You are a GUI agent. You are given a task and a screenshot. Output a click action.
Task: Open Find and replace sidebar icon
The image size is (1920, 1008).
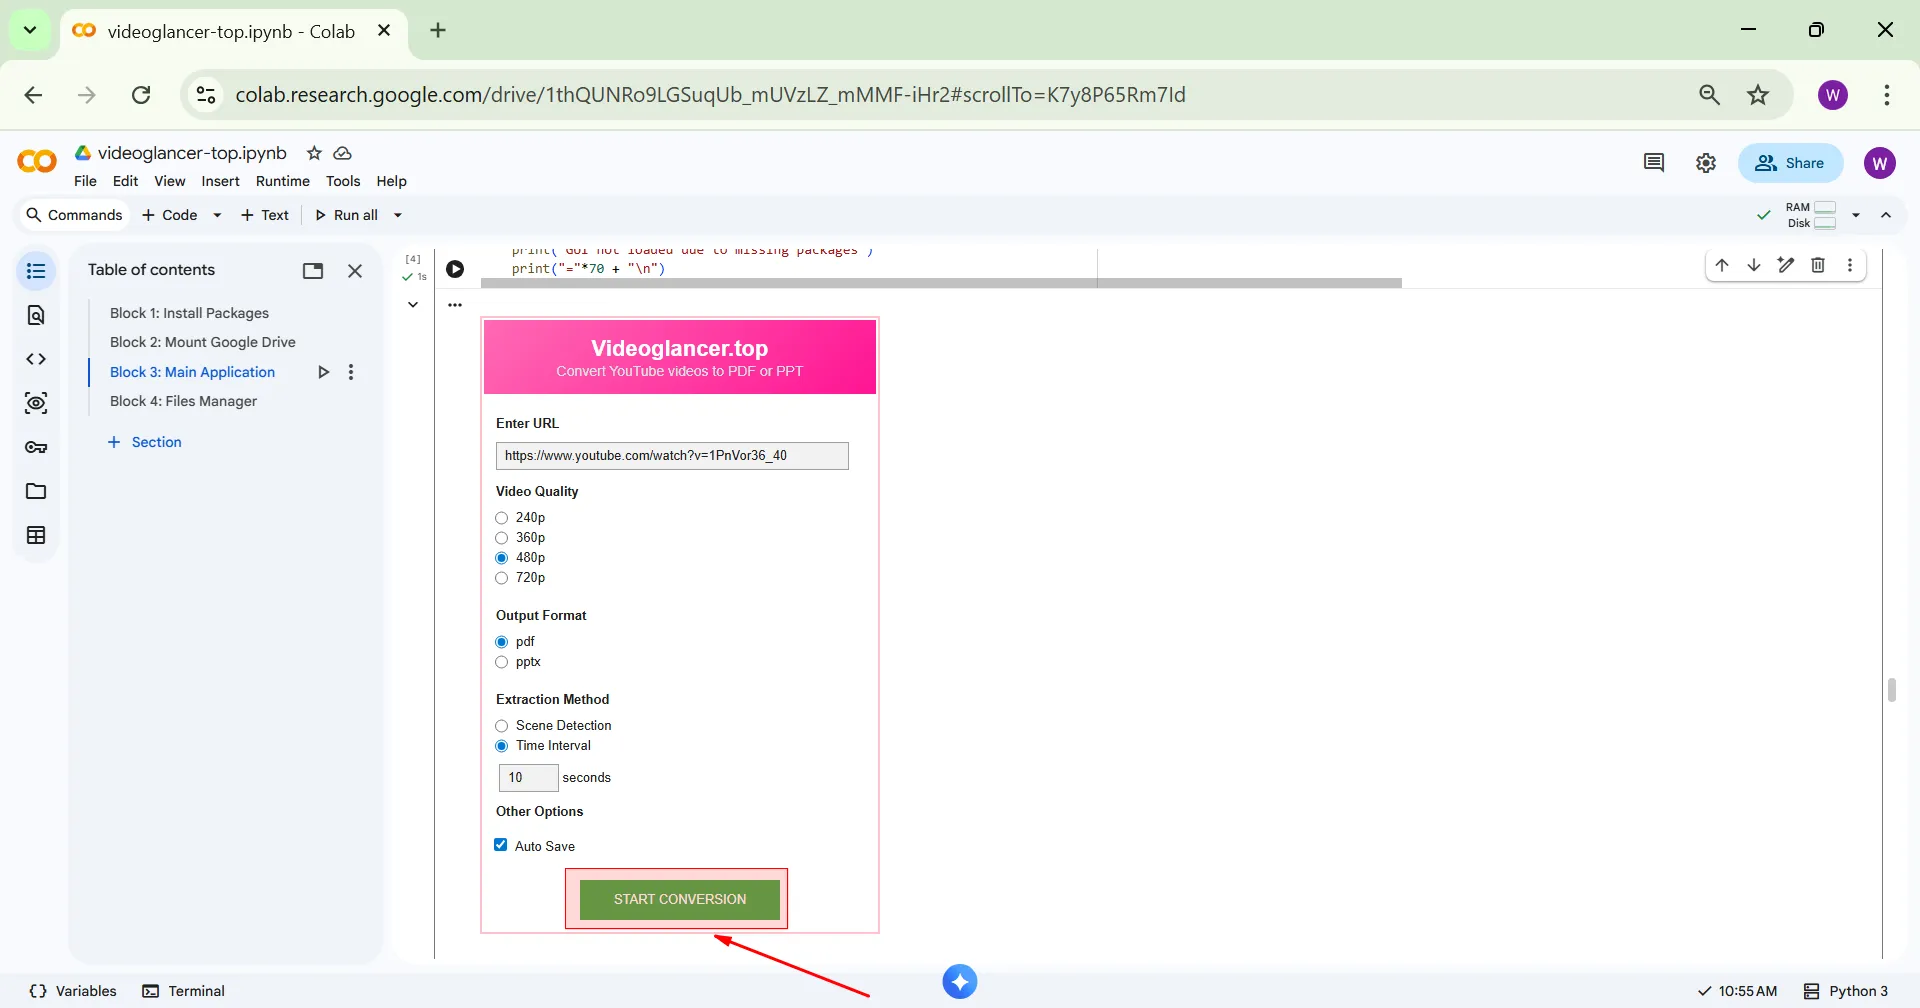[36, 315]
